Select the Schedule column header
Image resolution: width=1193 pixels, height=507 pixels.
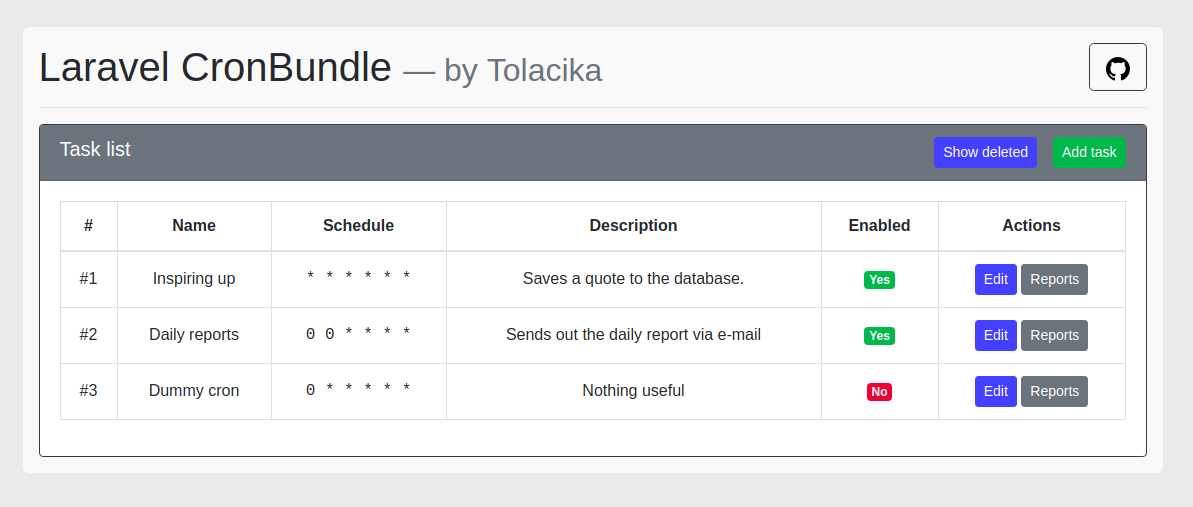pos(358,225)
